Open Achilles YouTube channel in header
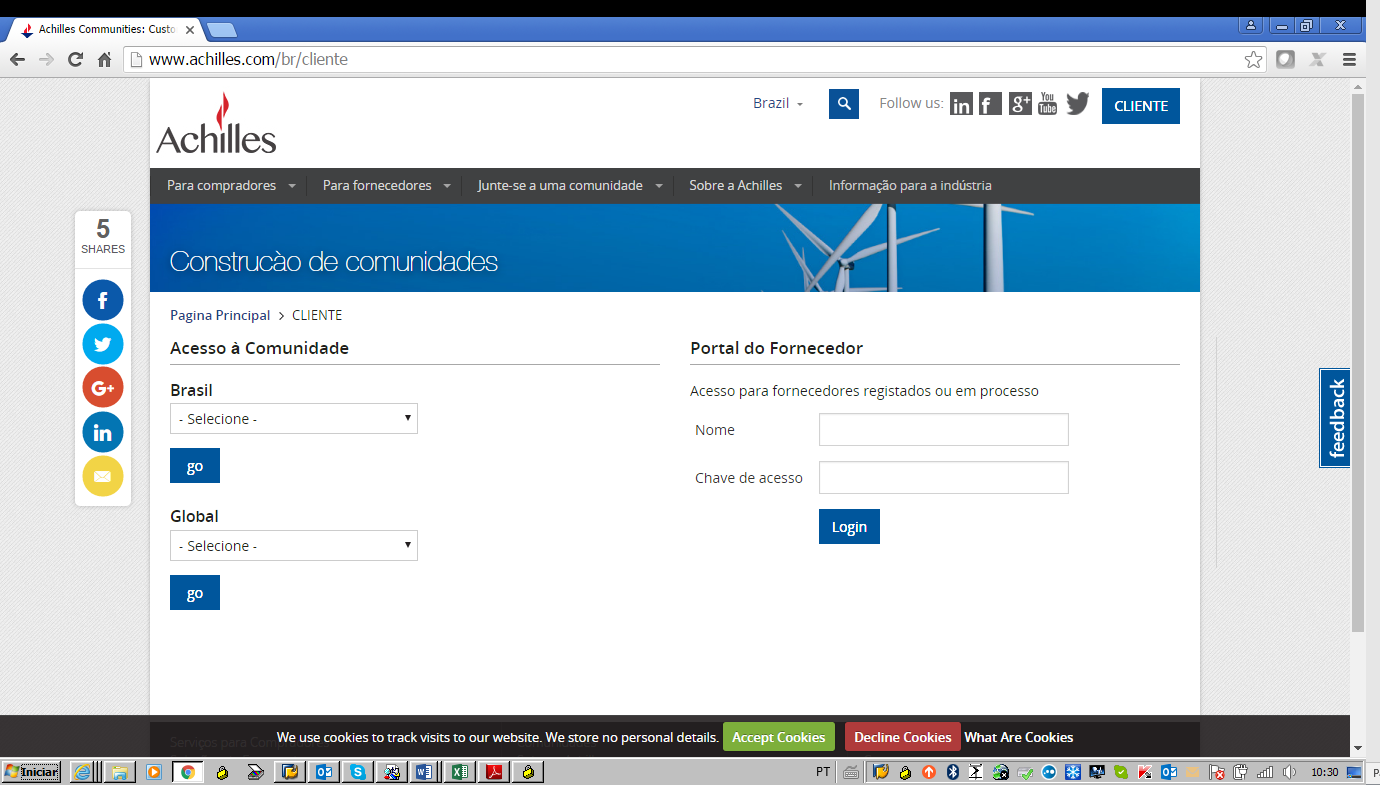 click(x=1047, y=103)
